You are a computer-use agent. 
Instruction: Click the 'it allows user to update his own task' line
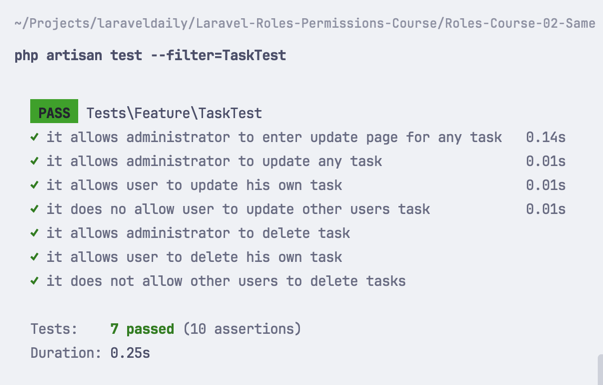point(194,185)
